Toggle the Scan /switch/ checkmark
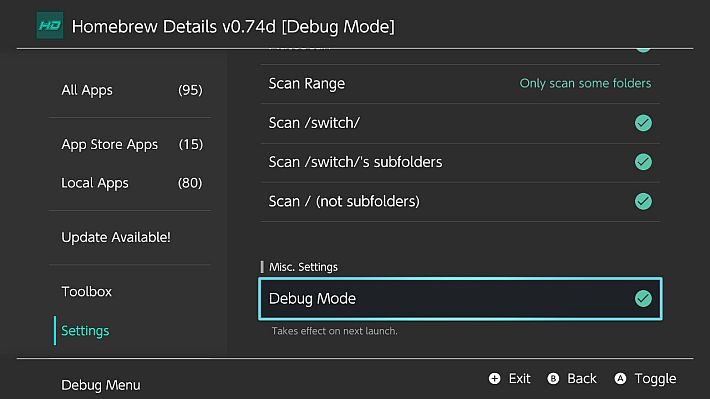This screenshot has width=710, height=399. pos(643,123)
